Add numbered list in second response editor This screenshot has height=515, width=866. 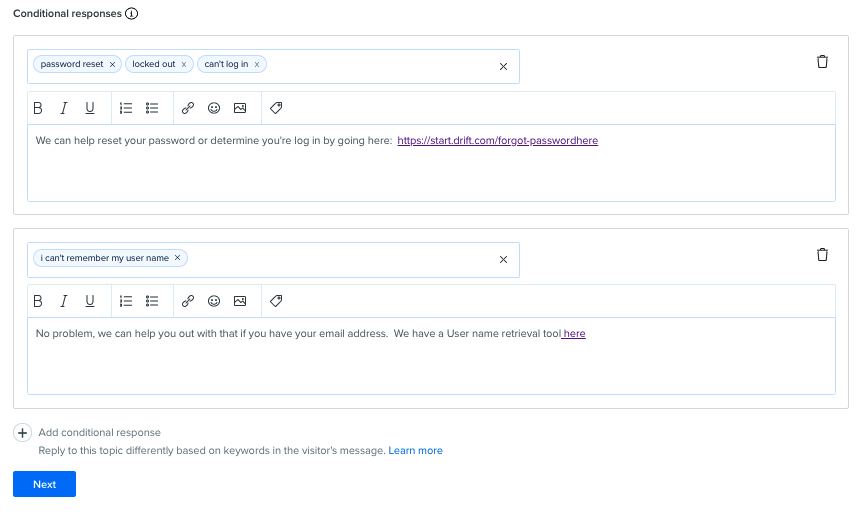(126, 301)
